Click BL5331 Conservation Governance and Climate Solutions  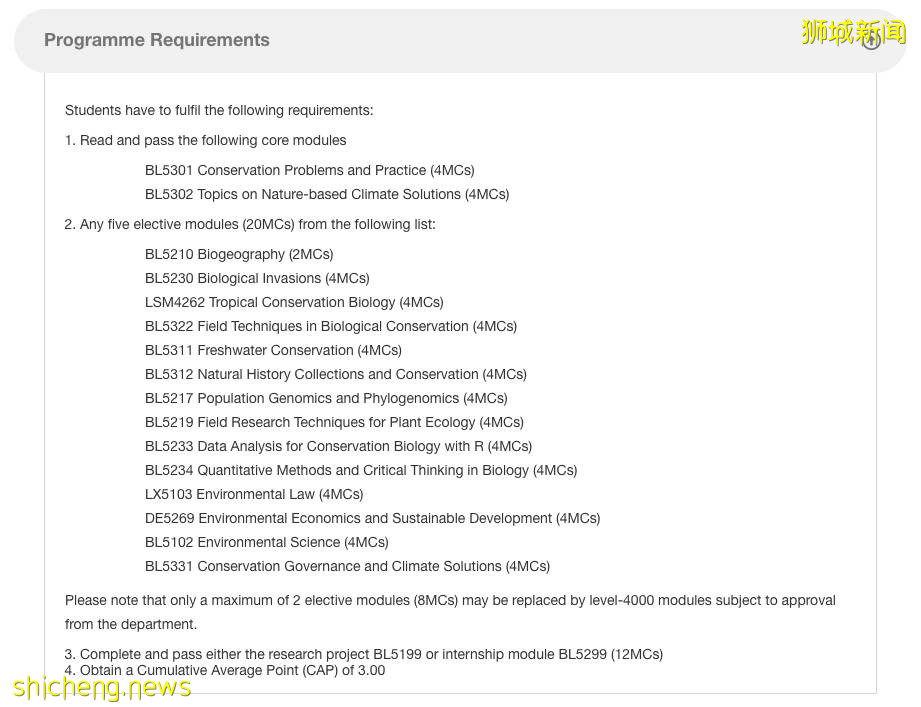[347, 566]
